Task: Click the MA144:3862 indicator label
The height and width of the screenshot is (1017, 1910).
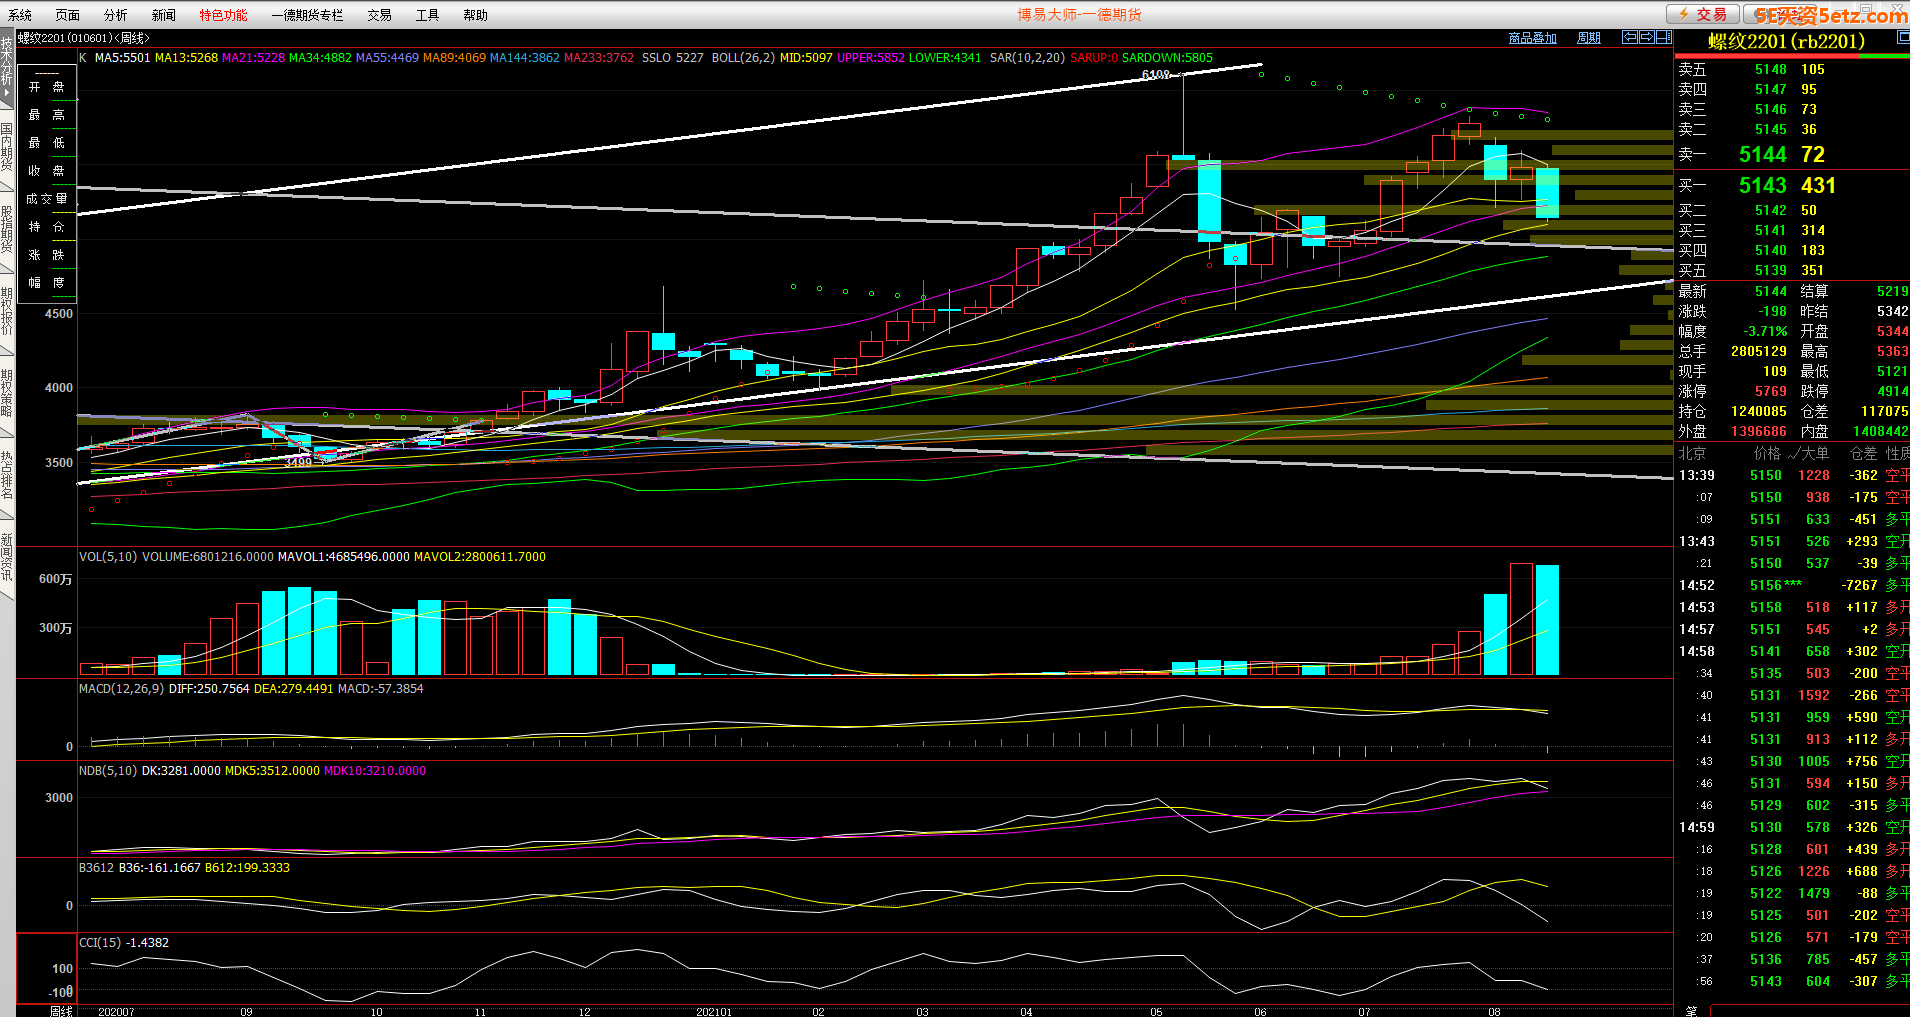Action: tap(525, 58)
